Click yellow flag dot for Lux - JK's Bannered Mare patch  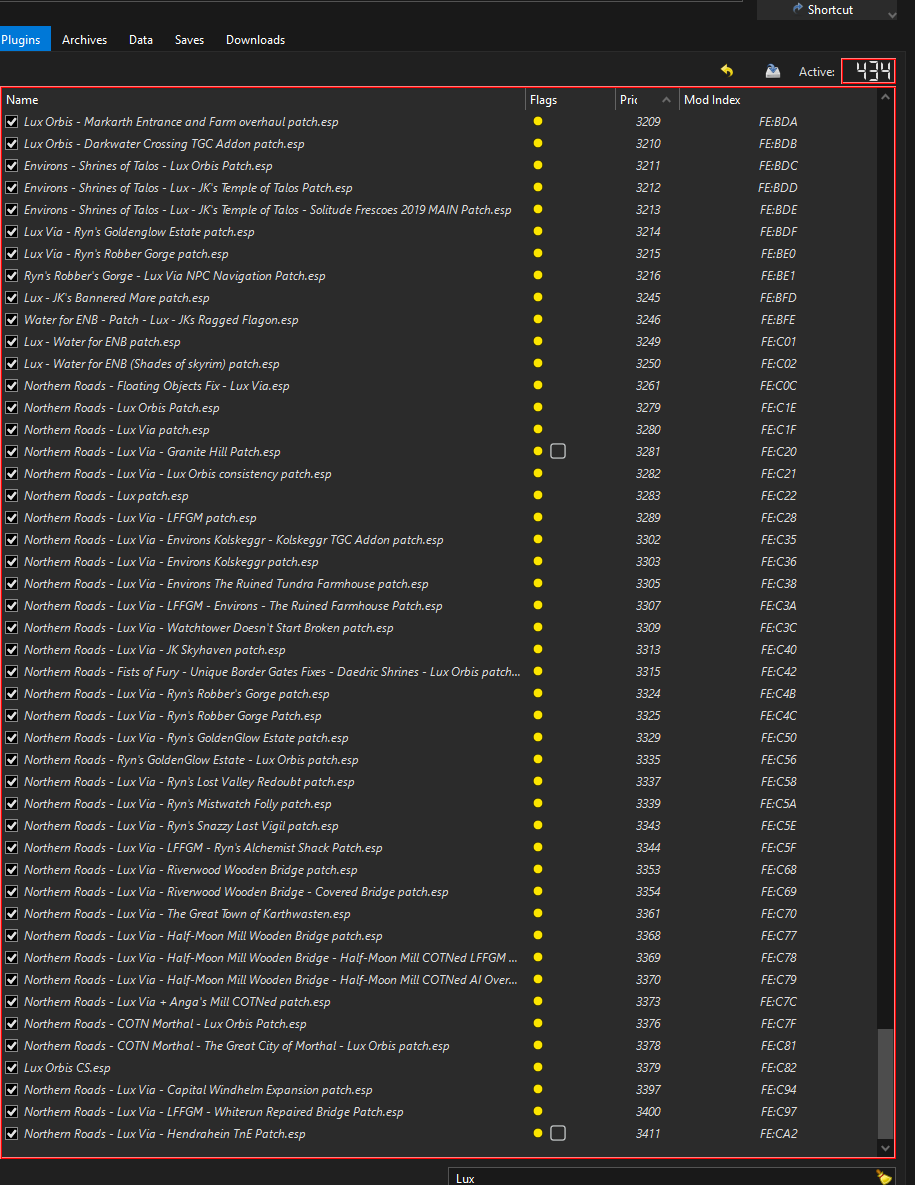538,297
